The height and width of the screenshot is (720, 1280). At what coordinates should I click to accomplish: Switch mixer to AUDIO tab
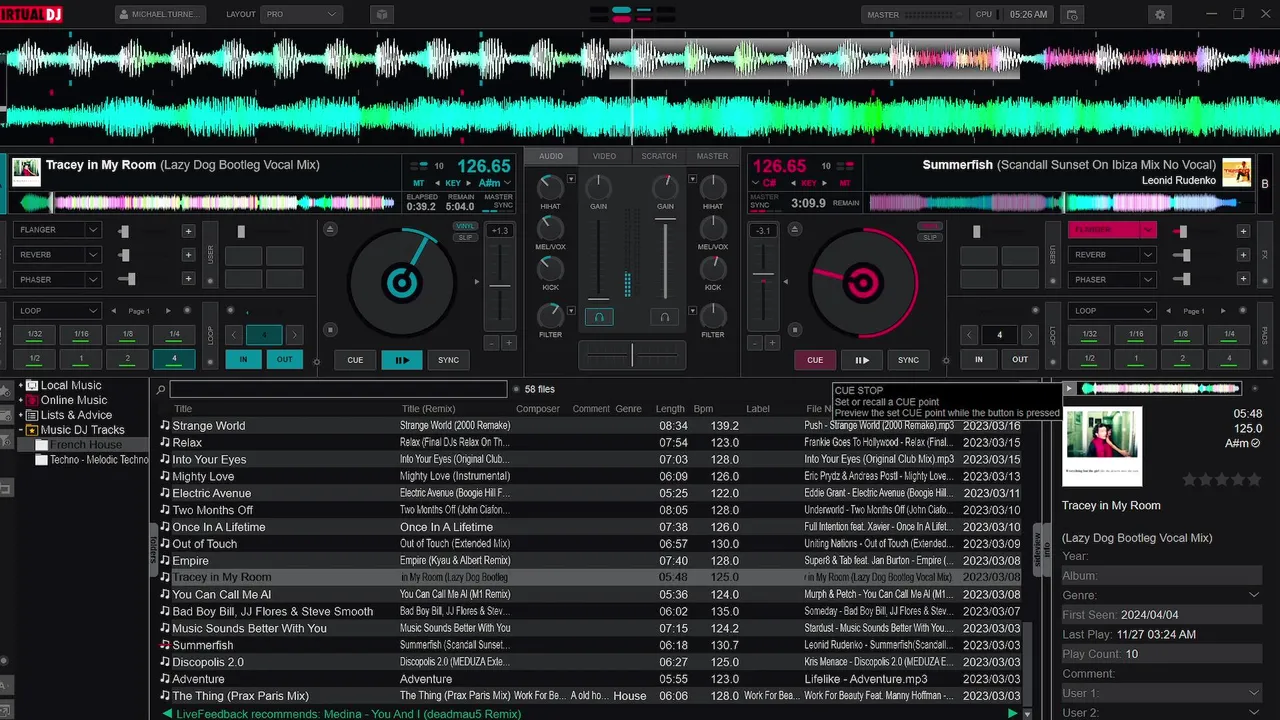(x=551, y=156)
